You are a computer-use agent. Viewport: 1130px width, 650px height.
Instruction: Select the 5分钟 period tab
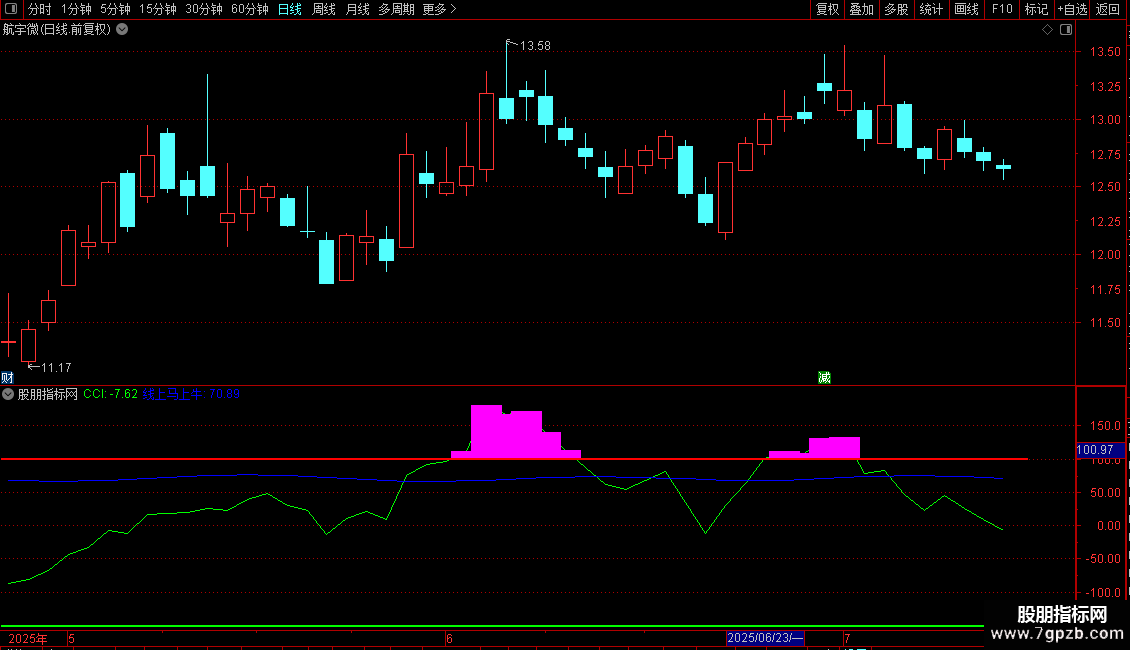(115, 9)
